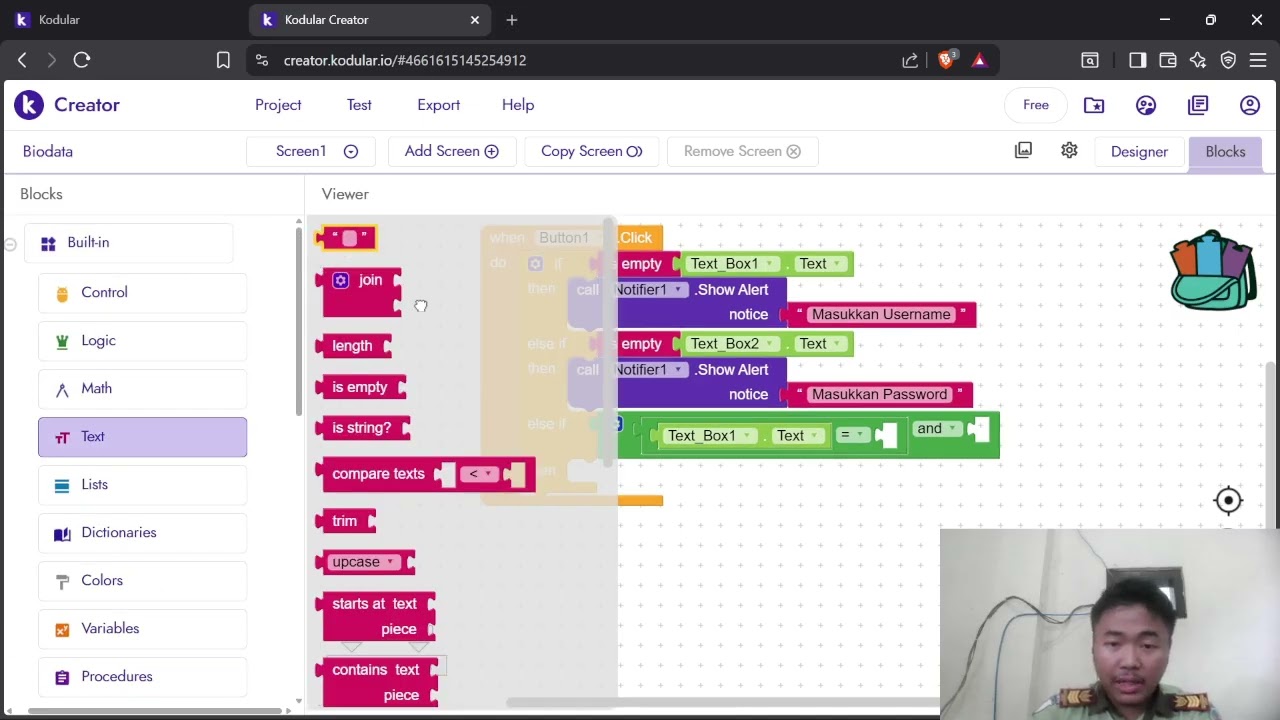
Task: Collapse the Built-in blocks group
Action: [x=10, y=243]
